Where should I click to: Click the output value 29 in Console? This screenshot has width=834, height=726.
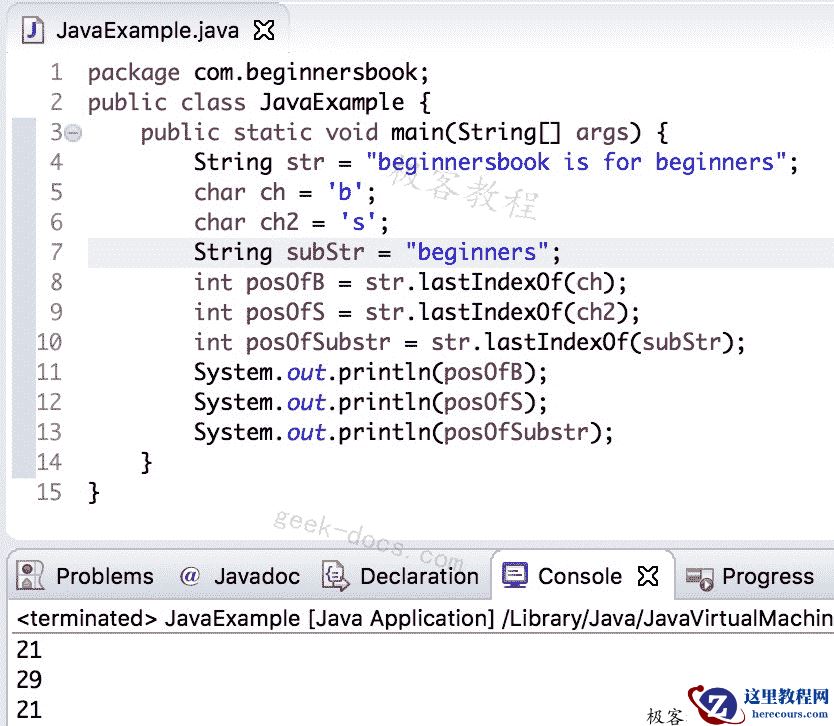point(29,679)
